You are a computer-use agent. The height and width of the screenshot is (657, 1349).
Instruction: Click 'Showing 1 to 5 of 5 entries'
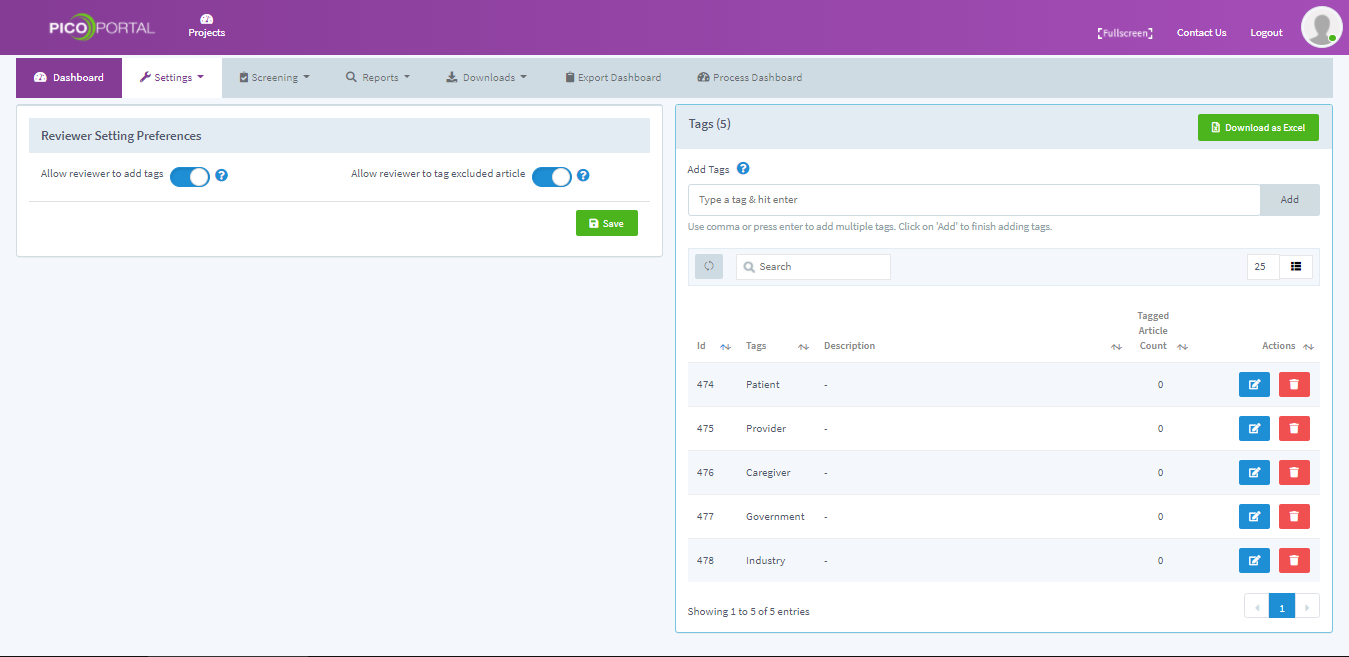749,612
